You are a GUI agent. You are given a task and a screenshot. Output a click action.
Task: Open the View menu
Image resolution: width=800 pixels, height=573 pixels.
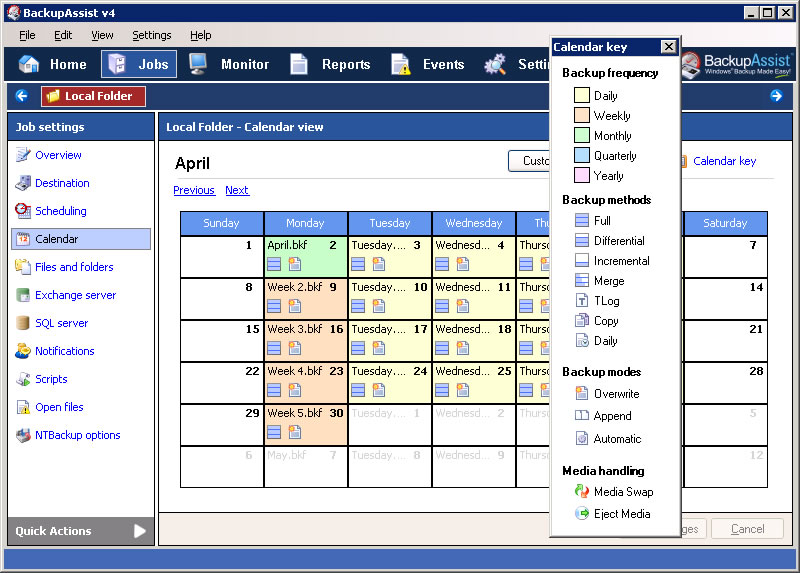[102, 35]
